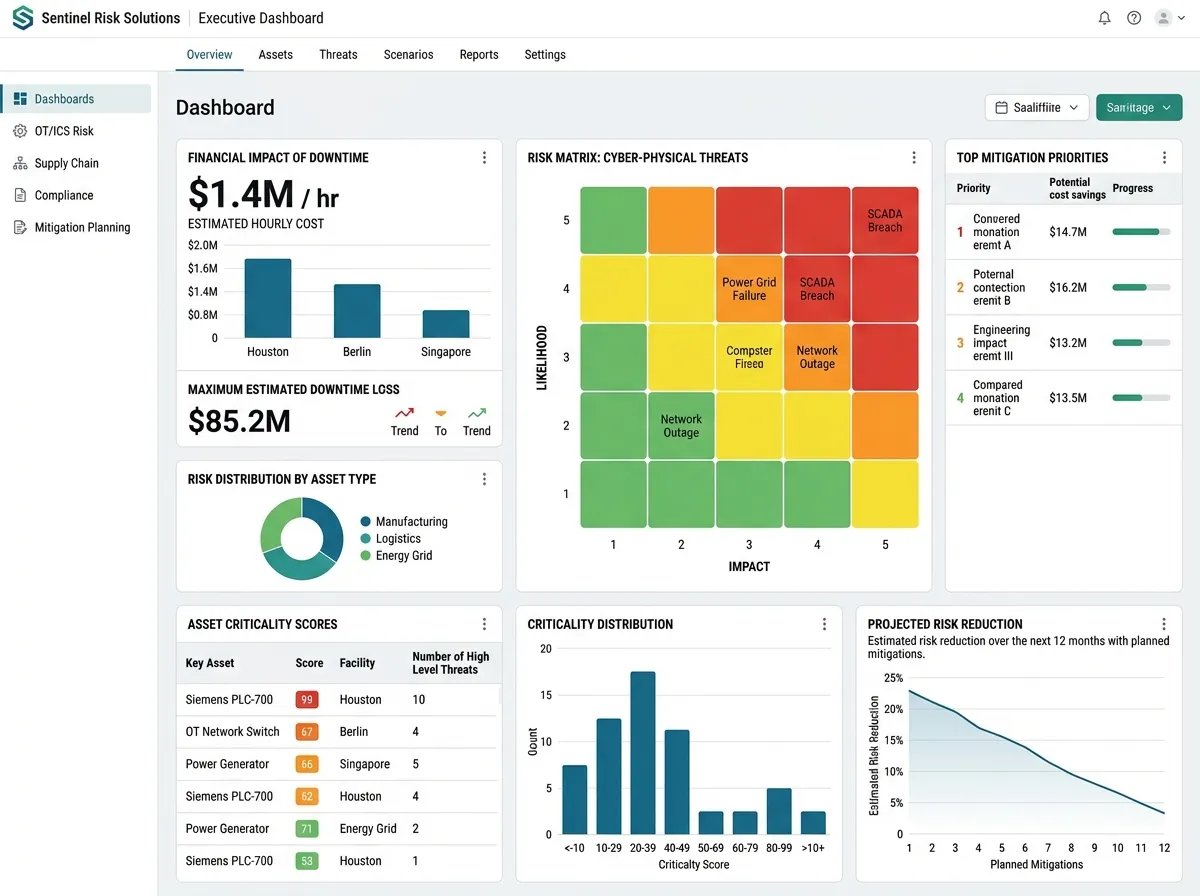1200x896 pixels.
Task: Click the green Network Outage matrix cell
Action: [x=681, y=426]
